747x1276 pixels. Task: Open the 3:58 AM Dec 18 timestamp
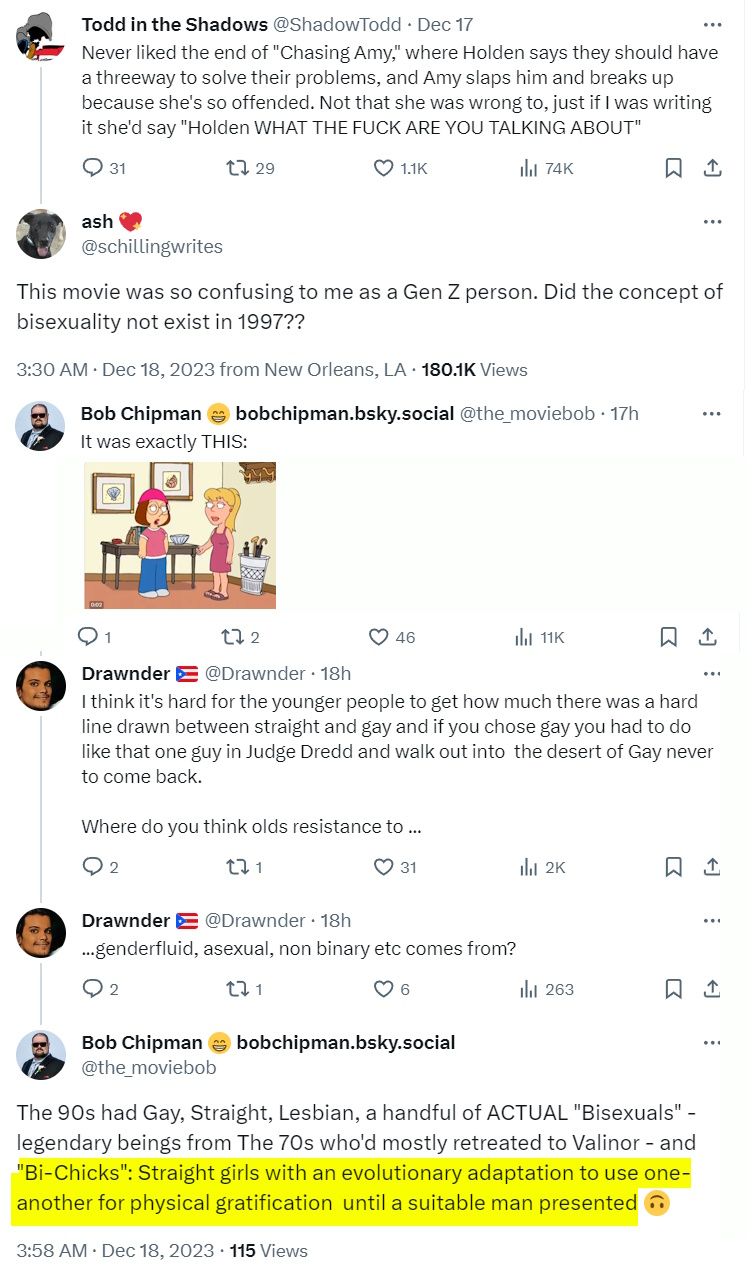115,1250
